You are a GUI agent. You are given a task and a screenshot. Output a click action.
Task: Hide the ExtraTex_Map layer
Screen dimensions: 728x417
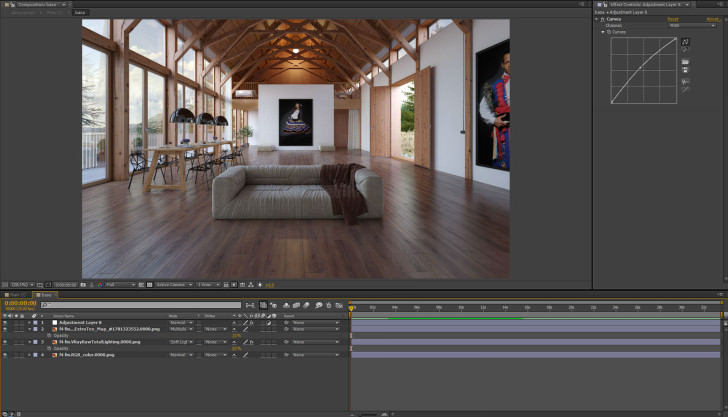tap(5, 329)
